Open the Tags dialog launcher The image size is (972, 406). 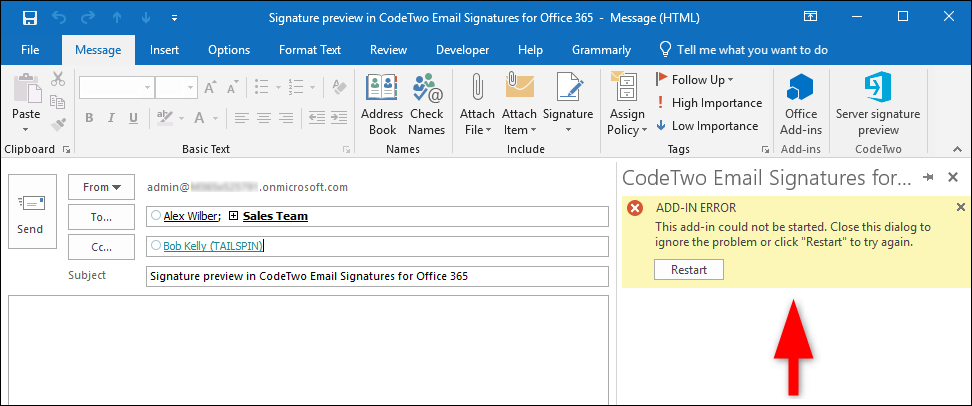click(766, 149)
